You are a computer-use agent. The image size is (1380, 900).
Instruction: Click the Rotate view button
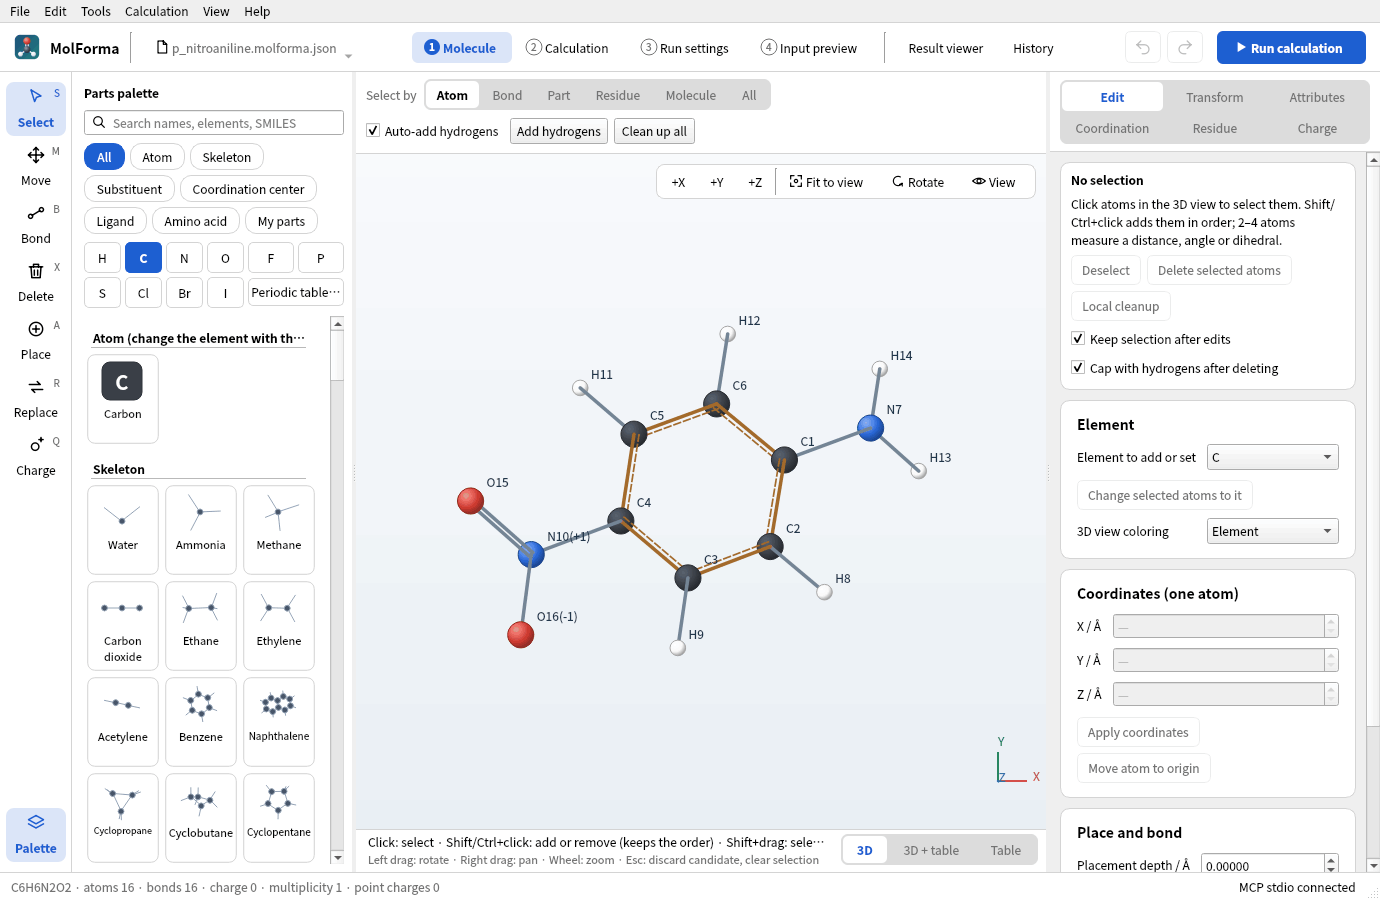tap(918, 182)
